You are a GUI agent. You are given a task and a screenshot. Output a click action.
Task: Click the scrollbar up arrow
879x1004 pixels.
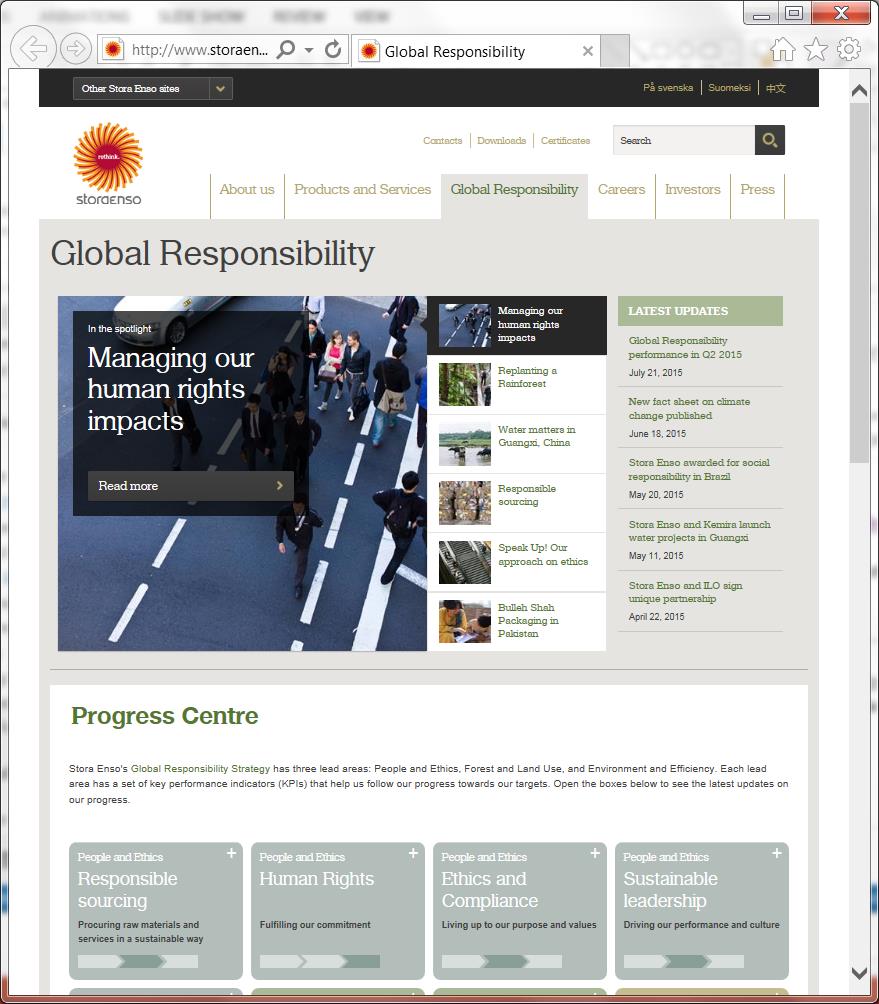coord(859,91)
